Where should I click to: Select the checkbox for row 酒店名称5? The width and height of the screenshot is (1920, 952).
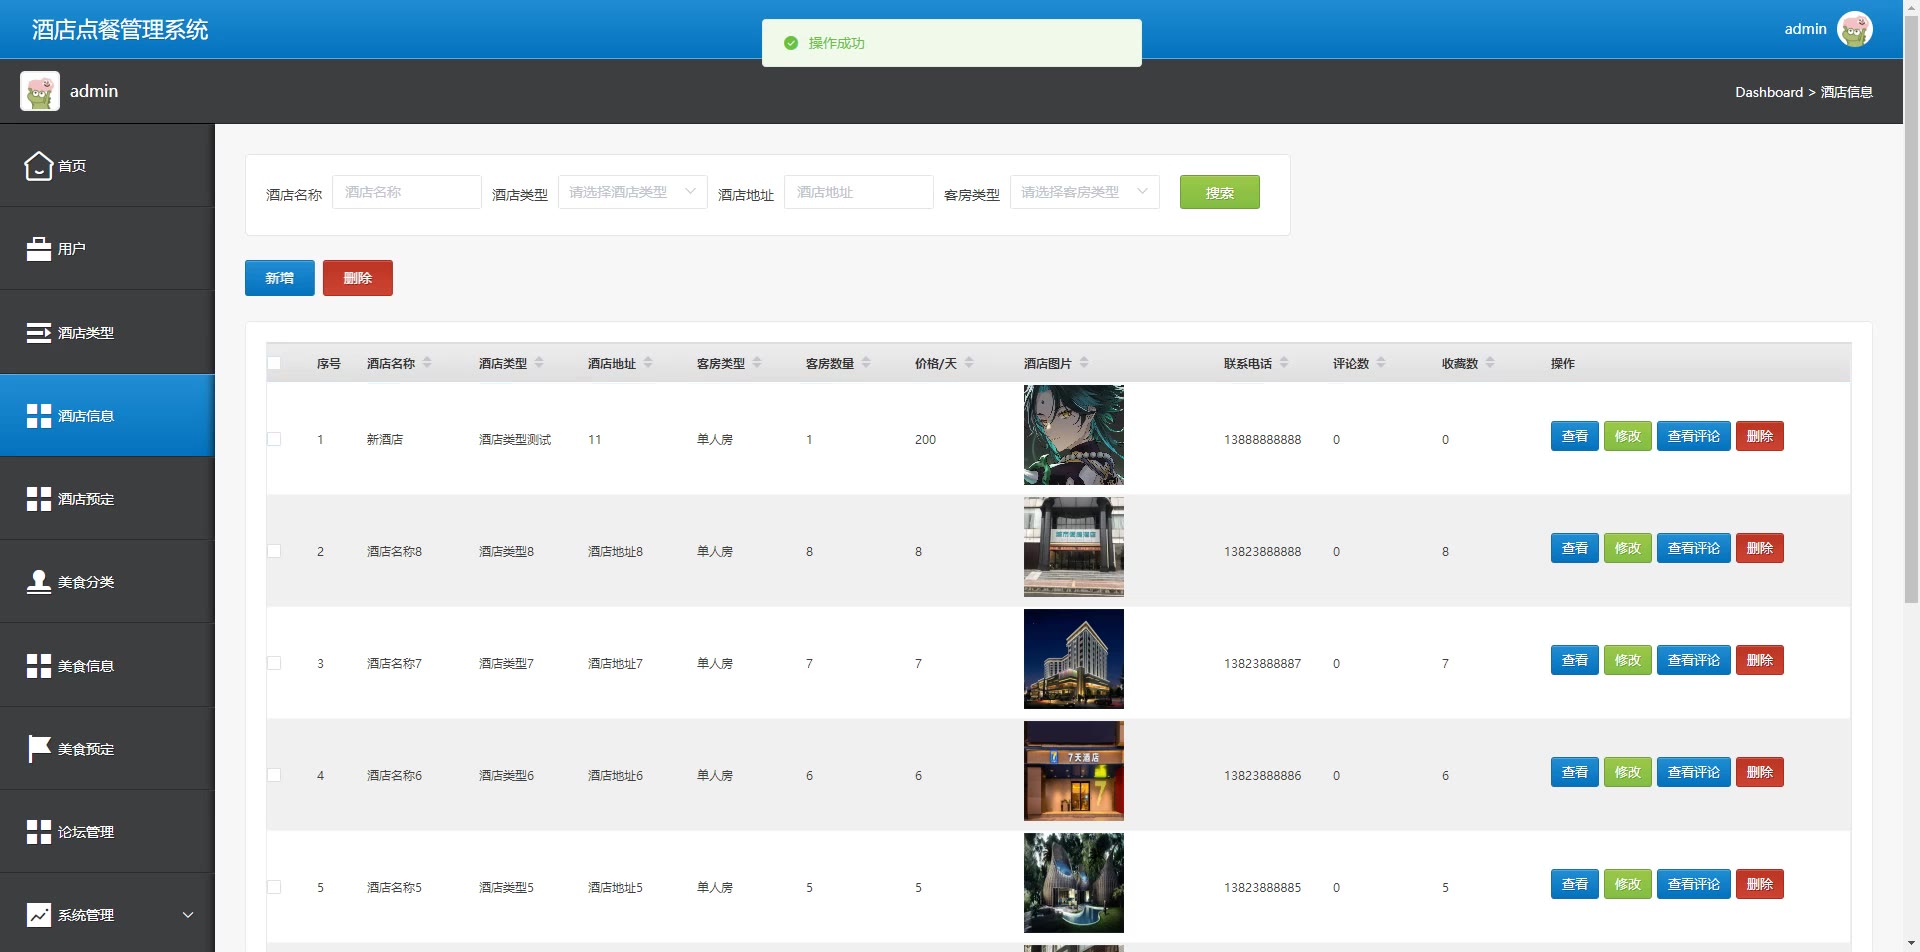pos(274,887)
